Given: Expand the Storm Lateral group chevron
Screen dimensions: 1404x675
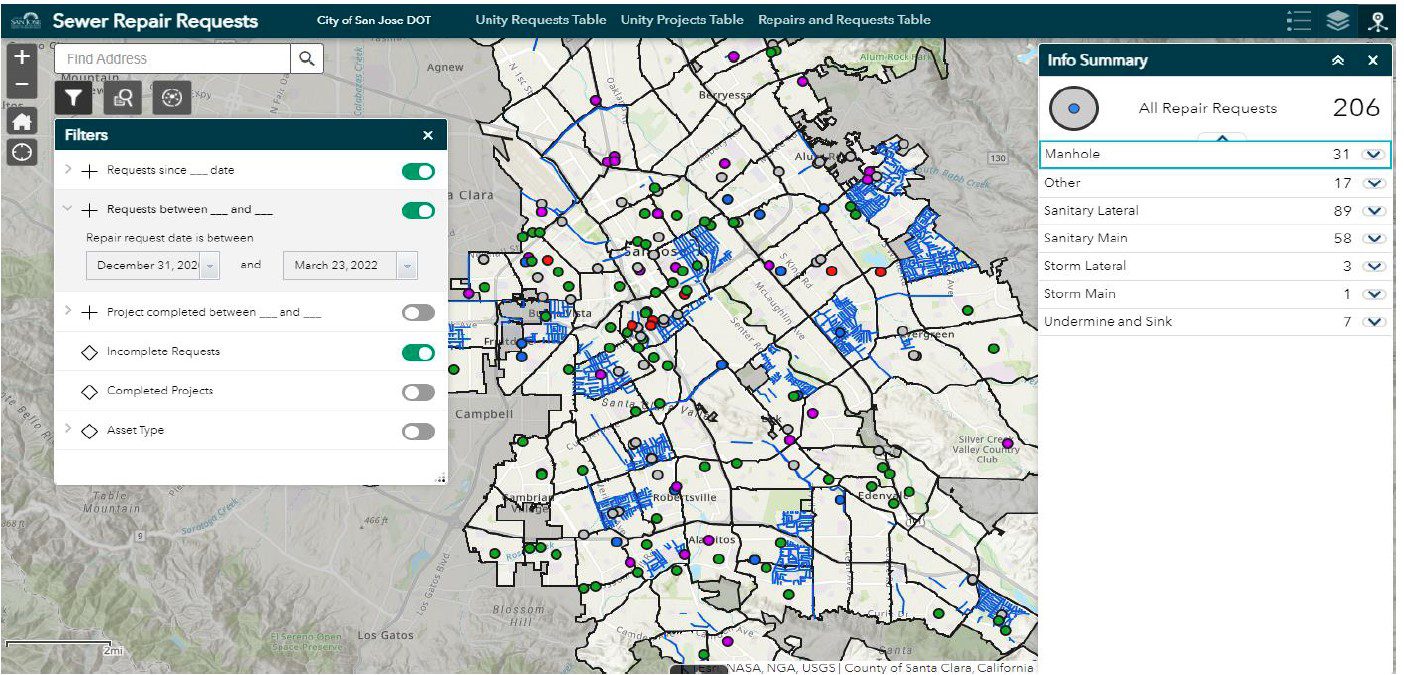Looking at the screenshot, I should coord(1373,266).
